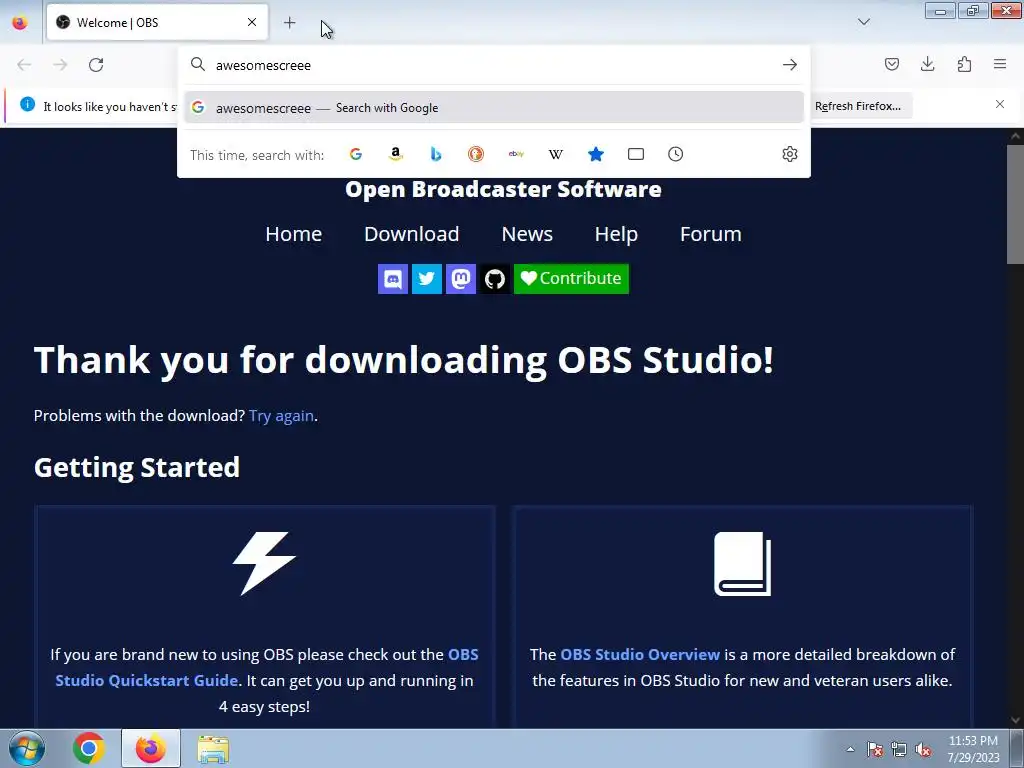The width and height of the screenshot is (1024, 768).
Task: Search this time with Amazon
Action: click(395, 154)
